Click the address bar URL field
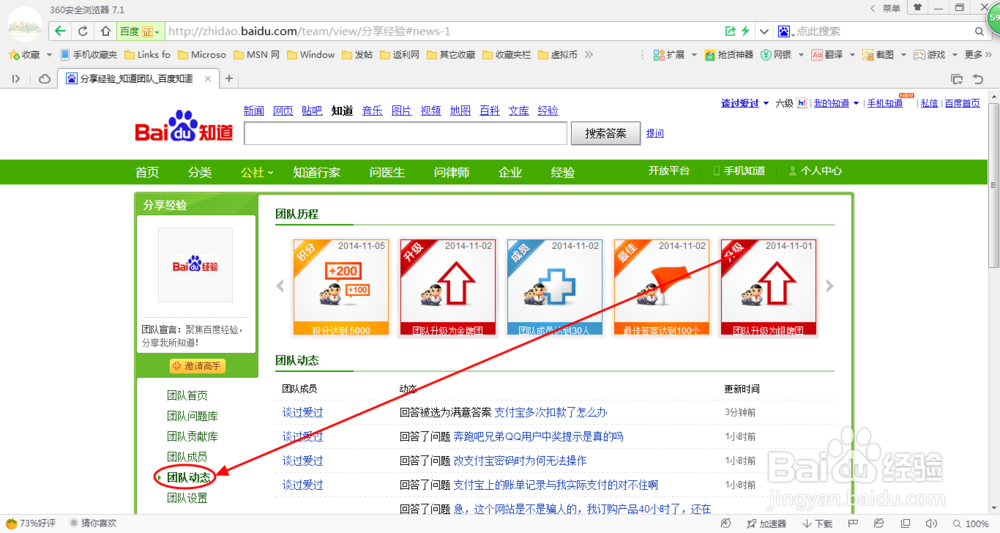 (x=443, y=31)
